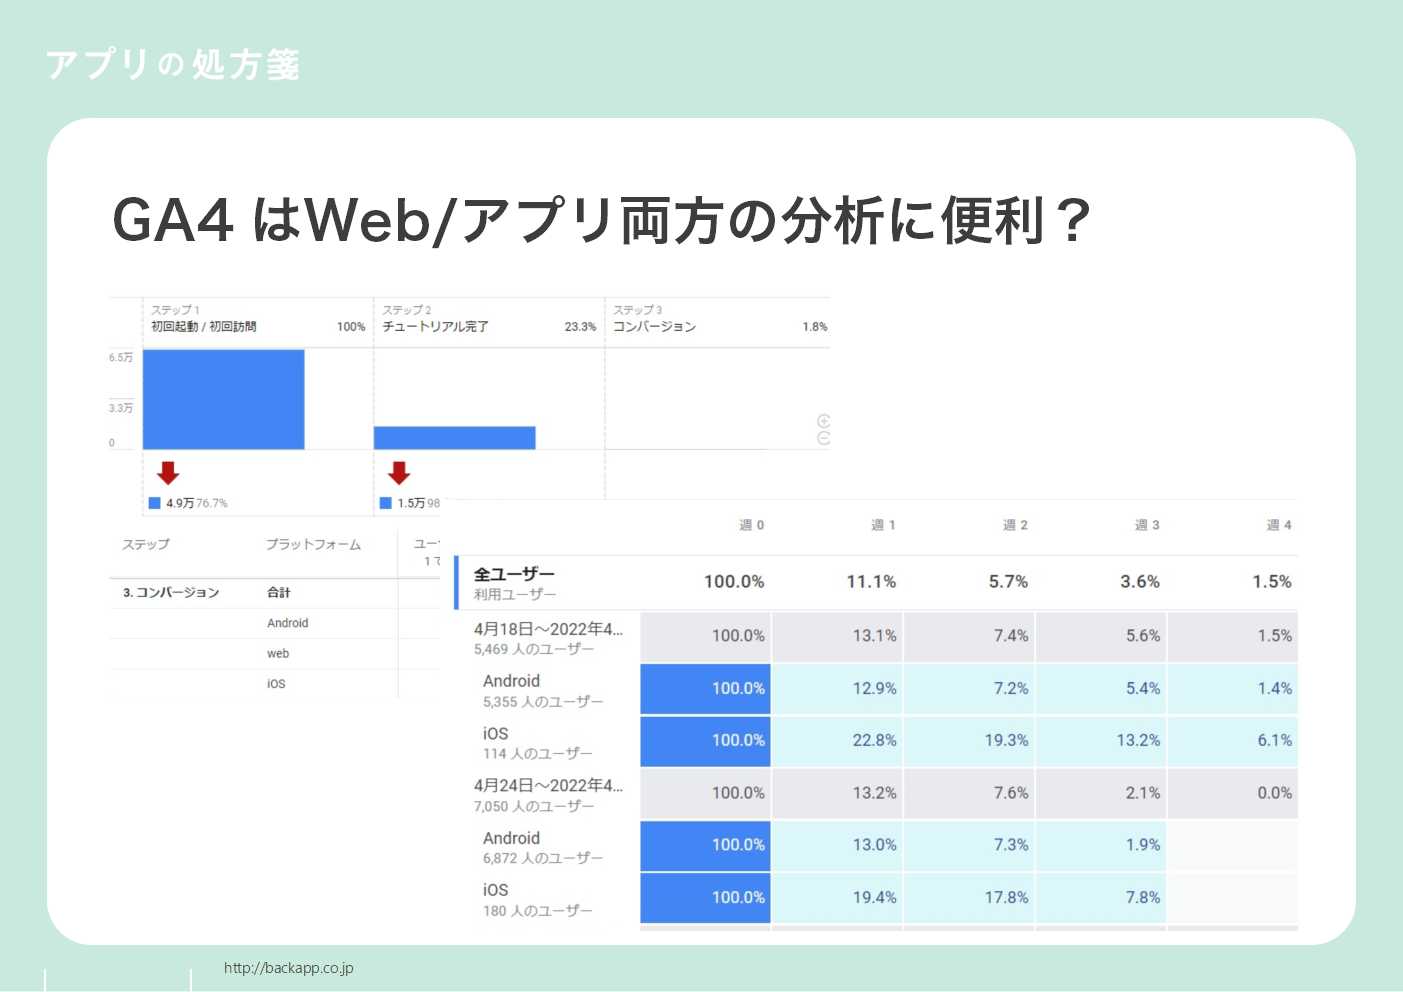Click the 1.5万 legend color swatch
Image resolution: width=1403 pixels, height=992 pixels.
(384, 503)
